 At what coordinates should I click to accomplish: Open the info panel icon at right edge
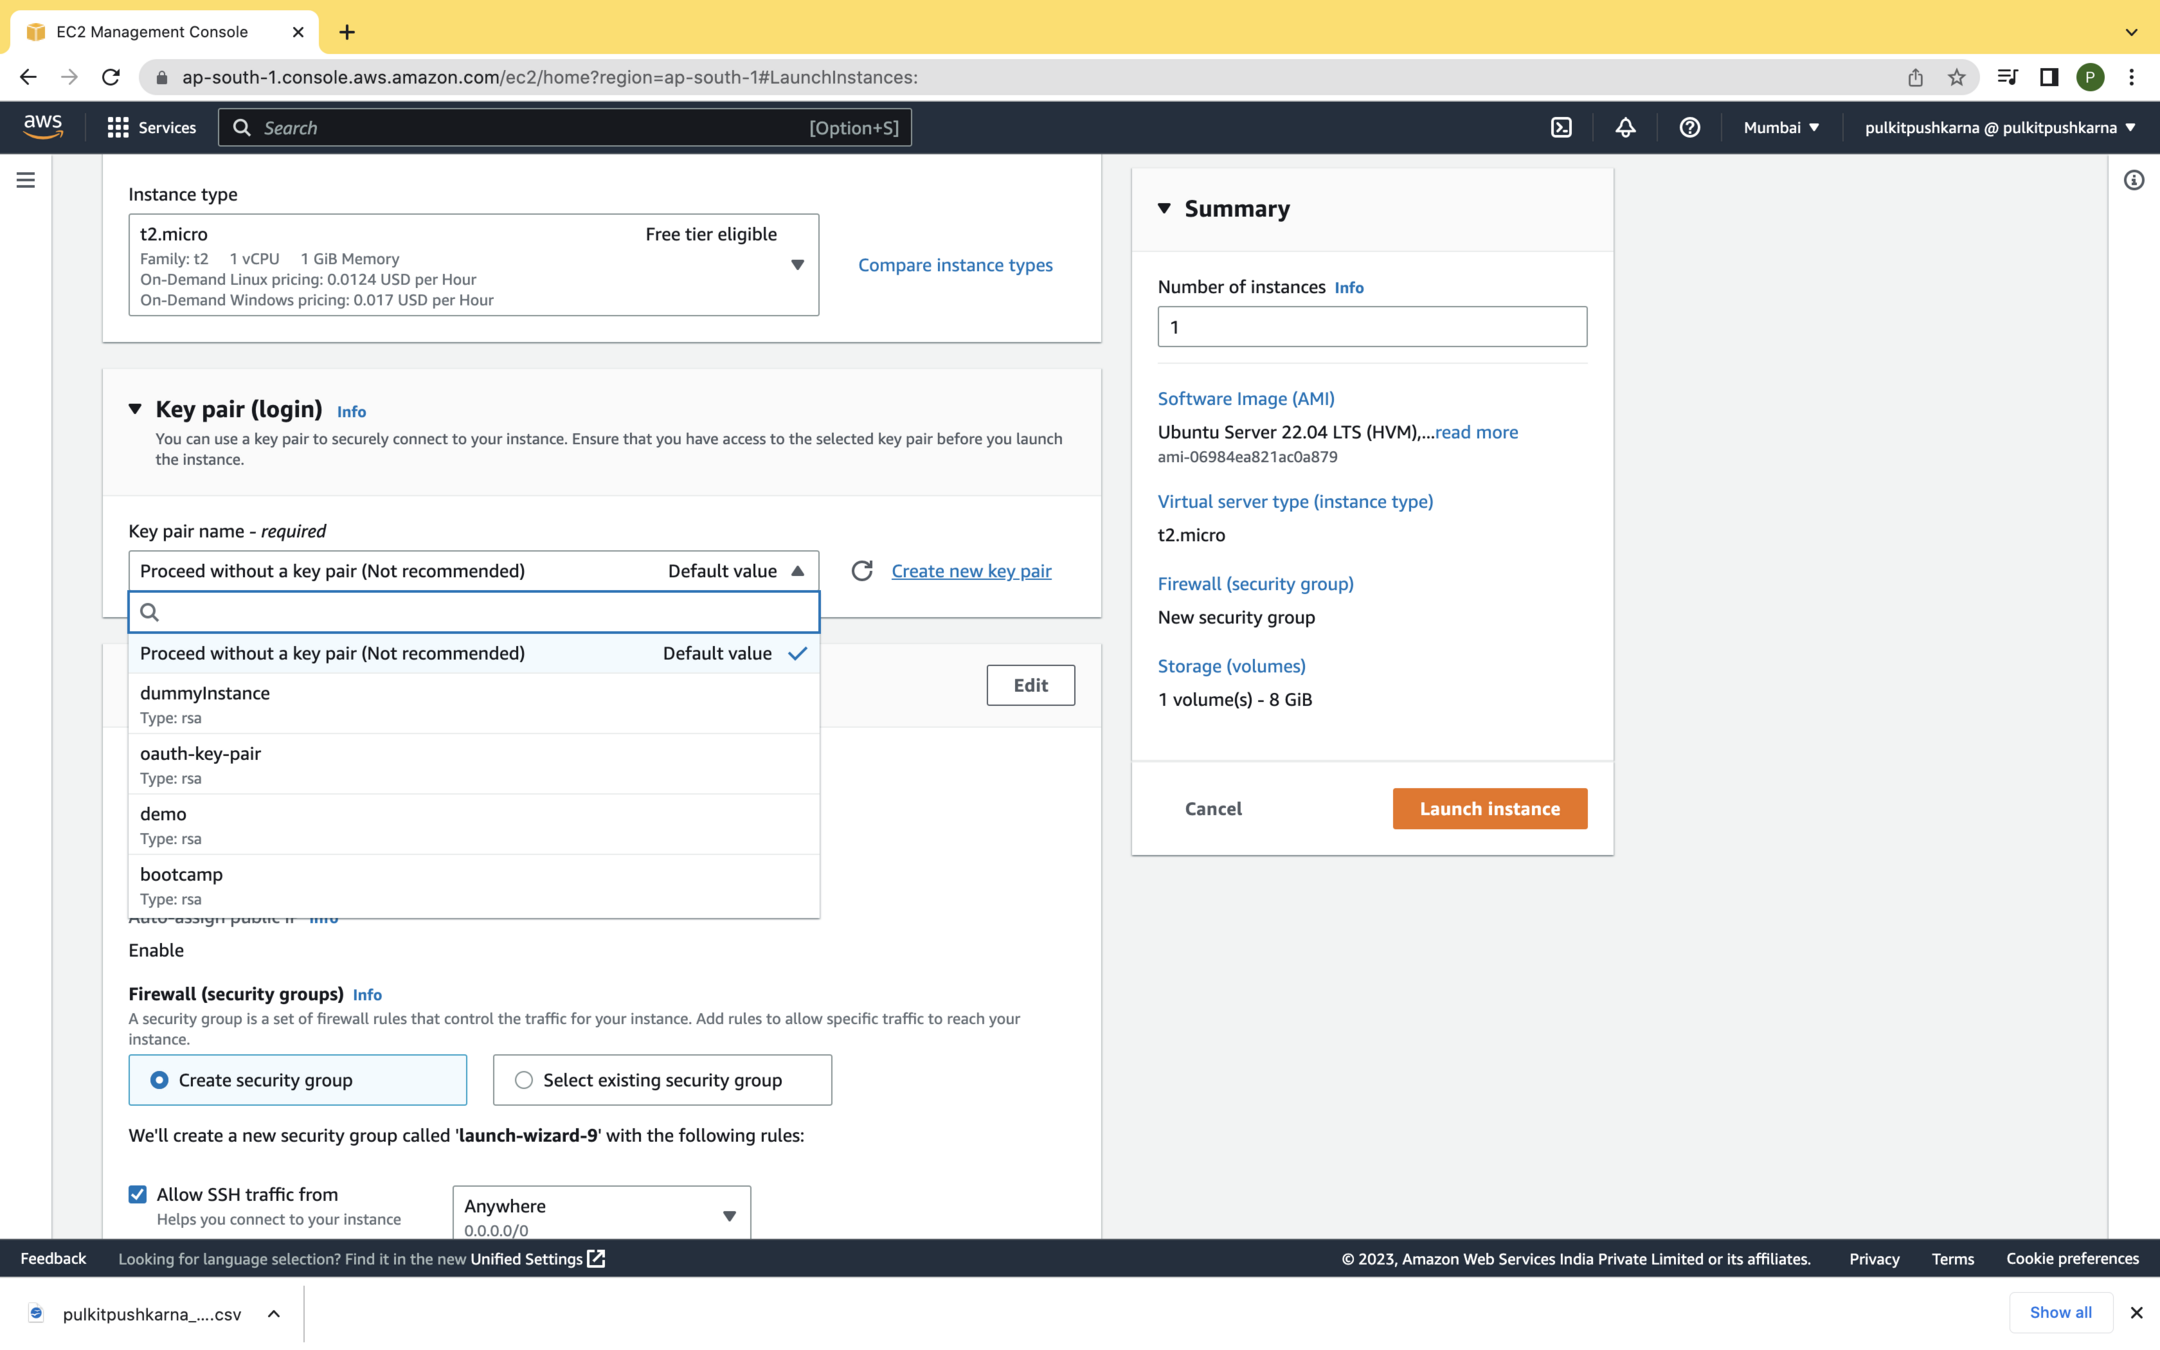(2133, 180)
